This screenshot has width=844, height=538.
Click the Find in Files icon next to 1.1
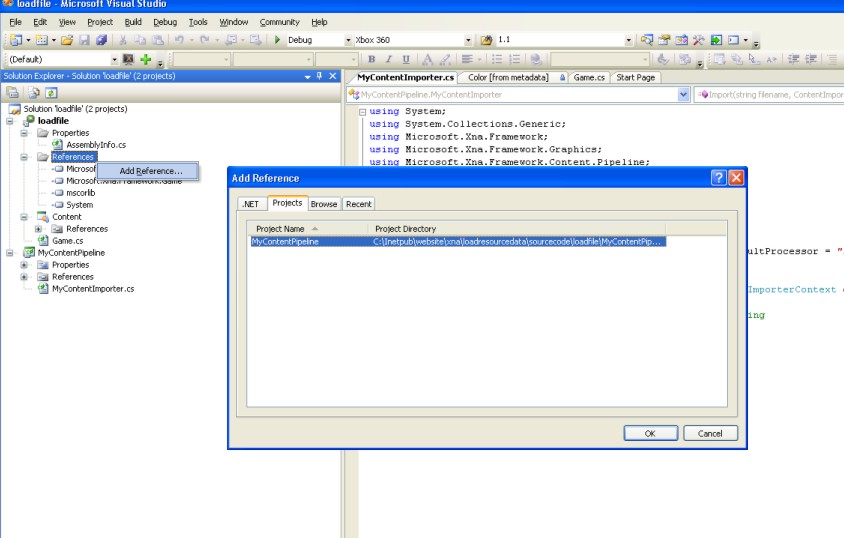[486, 40]
